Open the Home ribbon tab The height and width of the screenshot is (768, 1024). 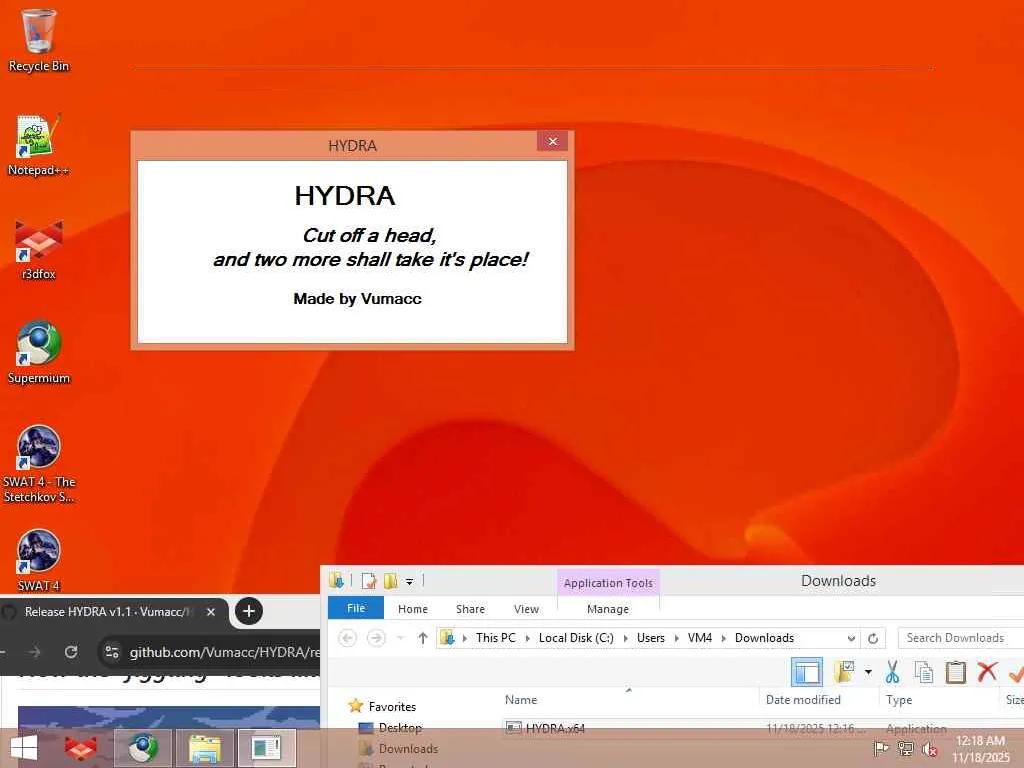pos(413,609)
